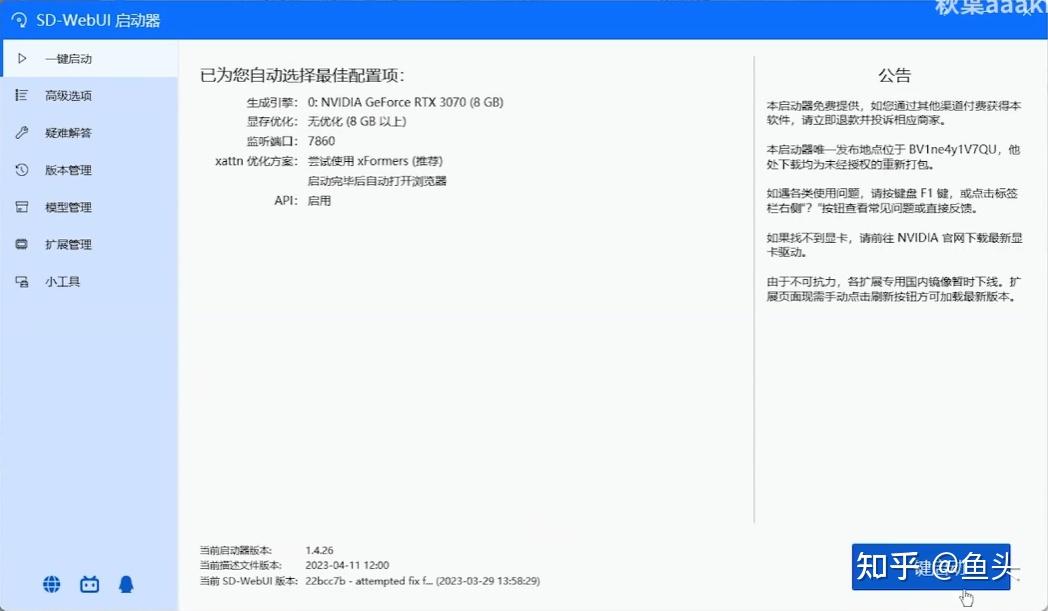1048x611 pixels.
Task: Click the SD-WebUI launcher logo icon
Action: pos(19,20)
